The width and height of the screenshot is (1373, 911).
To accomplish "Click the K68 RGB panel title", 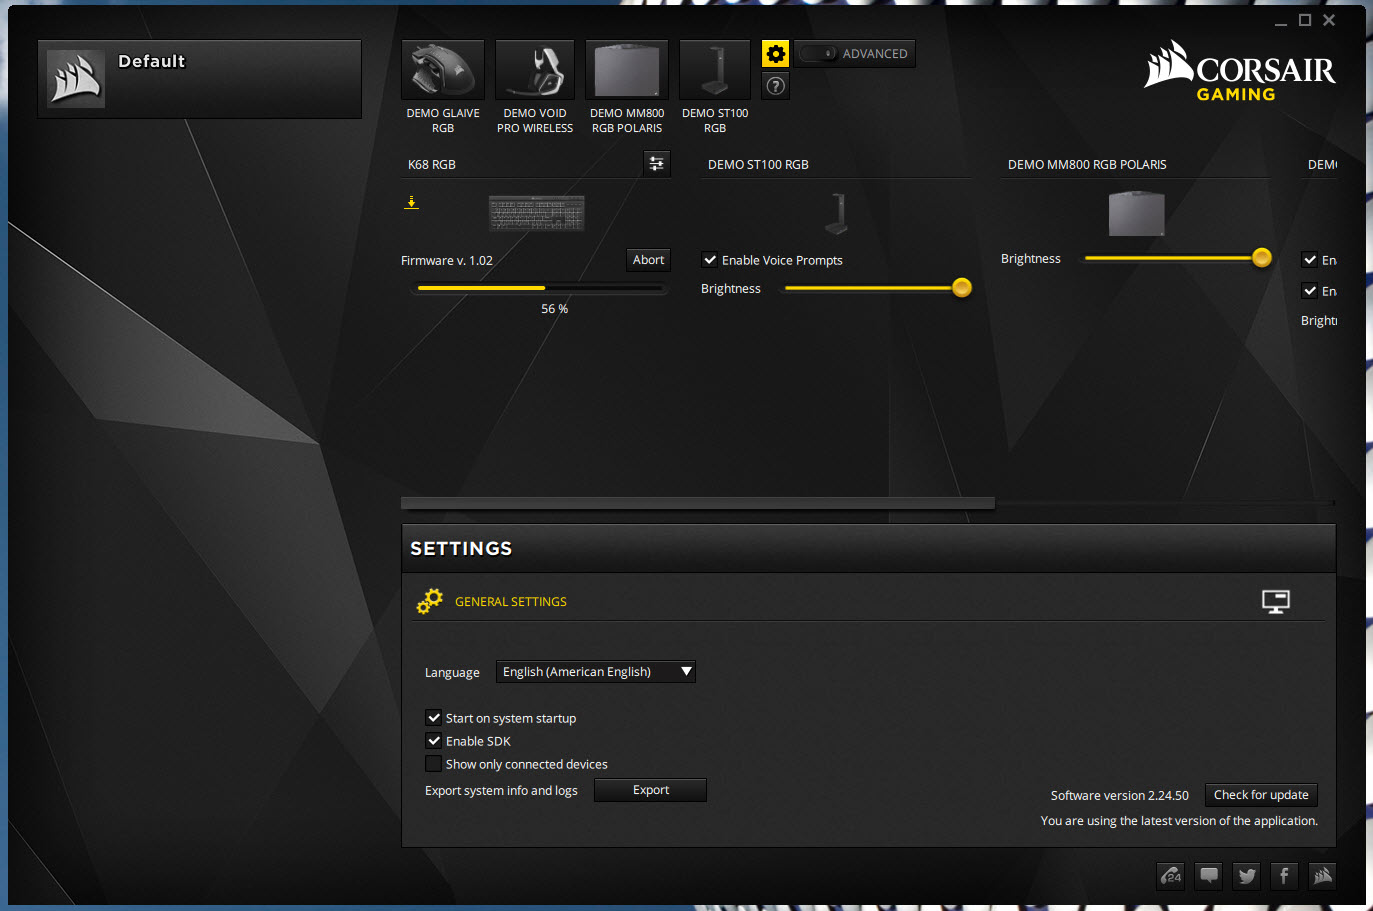I will [x=432, y=165].
